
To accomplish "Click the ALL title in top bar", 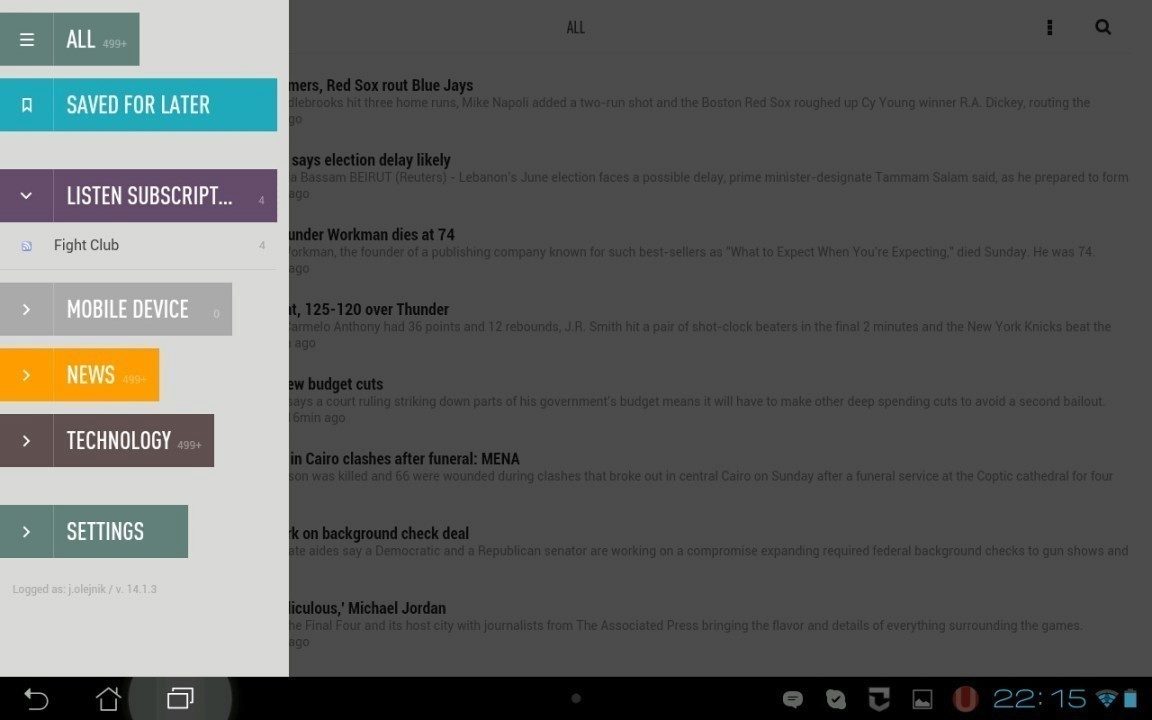I will point(575,27).
